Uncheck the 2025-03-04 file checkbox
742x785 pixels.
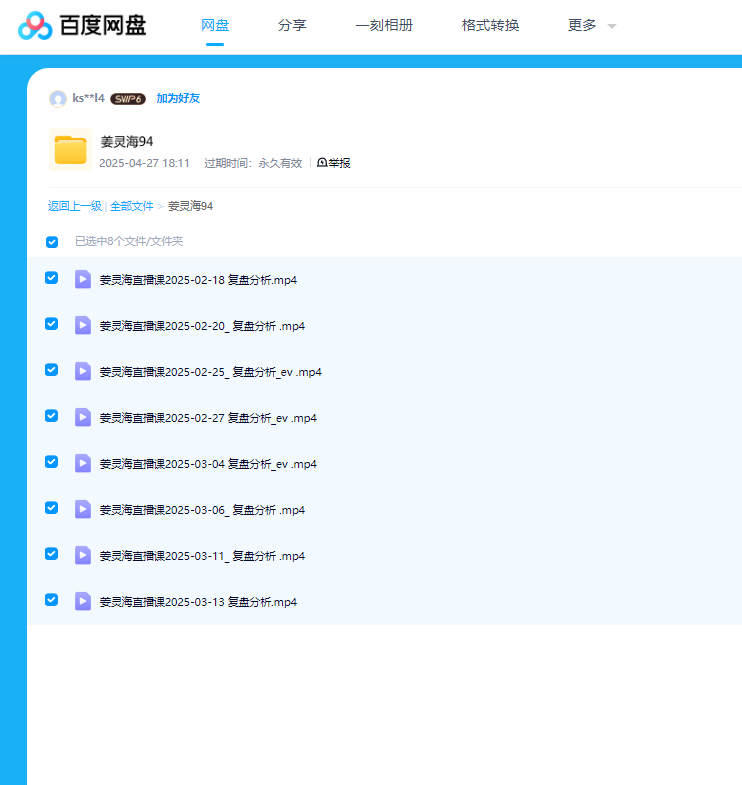pos(52,462)
